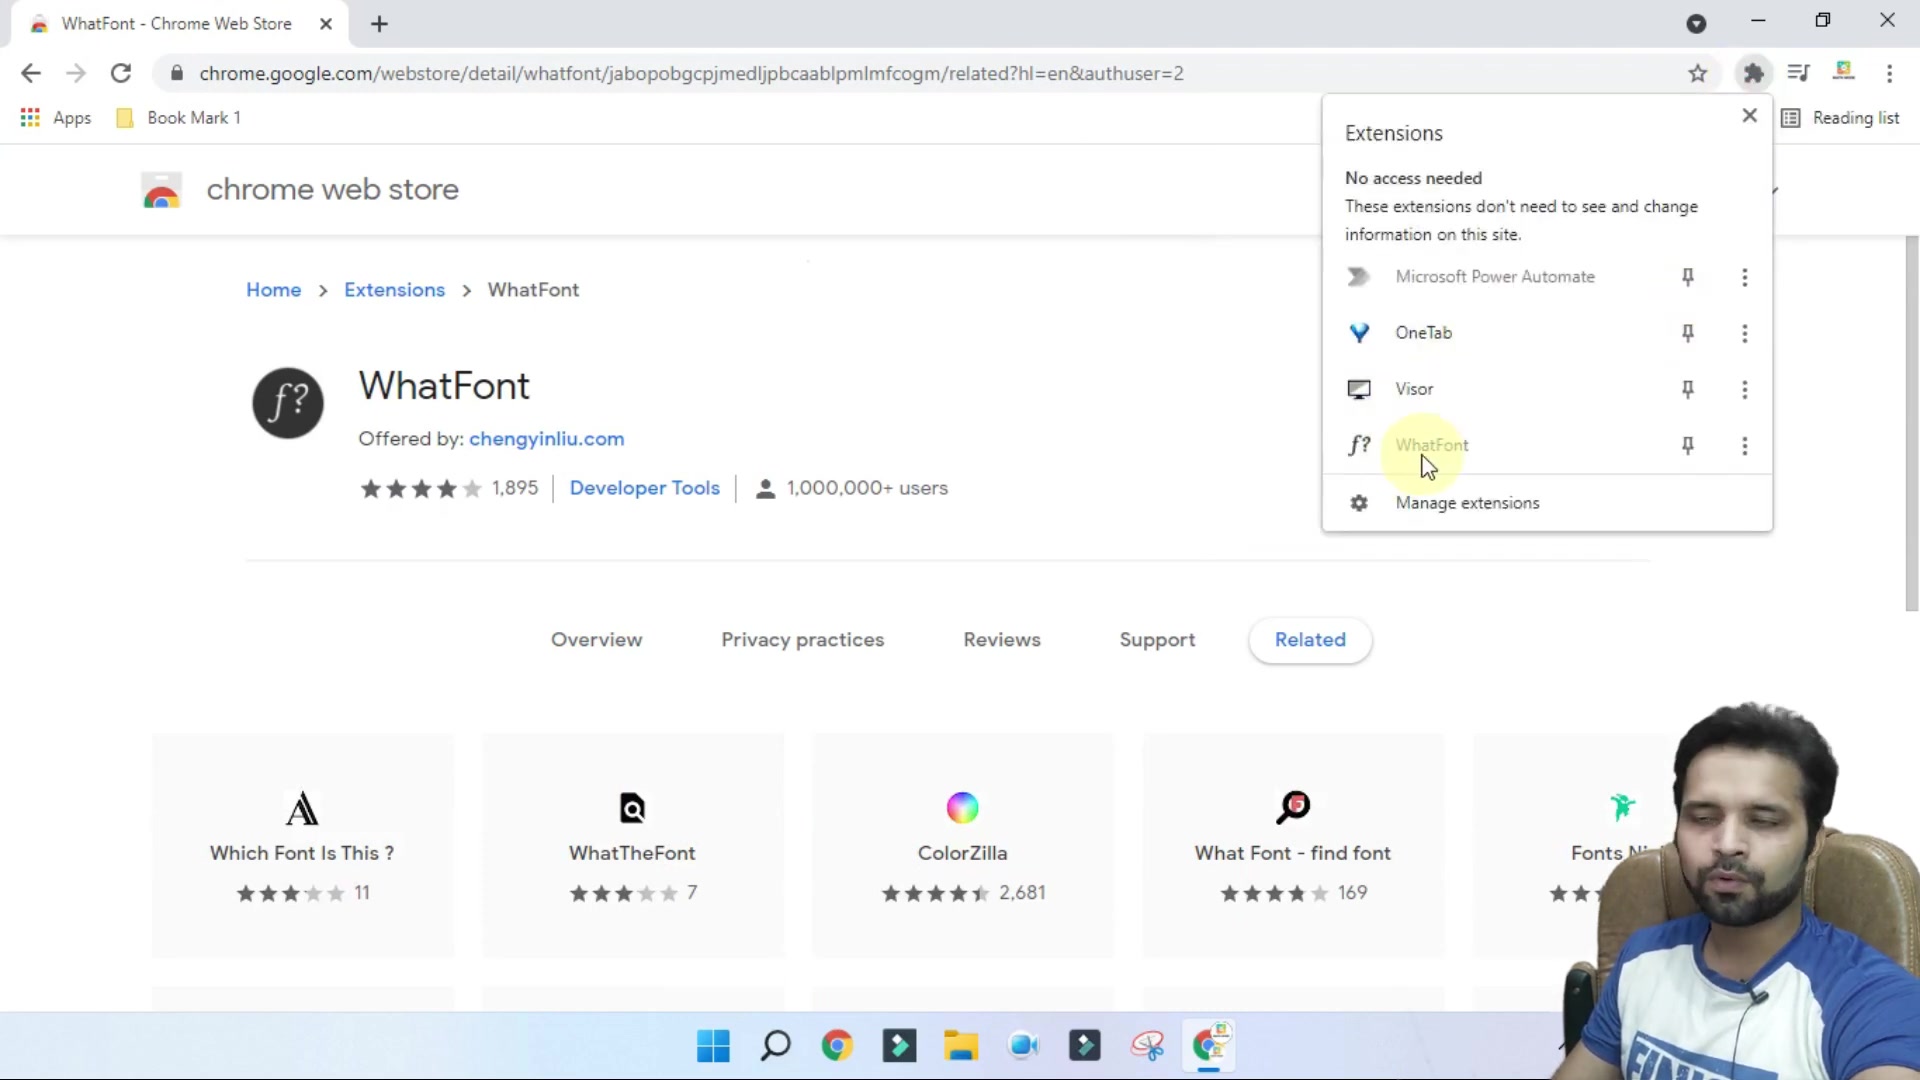Image resolution: width=1920 pixels, height=1080 pixels.
Task: Go back to the previous page
Action: click(x=31, y=73)
